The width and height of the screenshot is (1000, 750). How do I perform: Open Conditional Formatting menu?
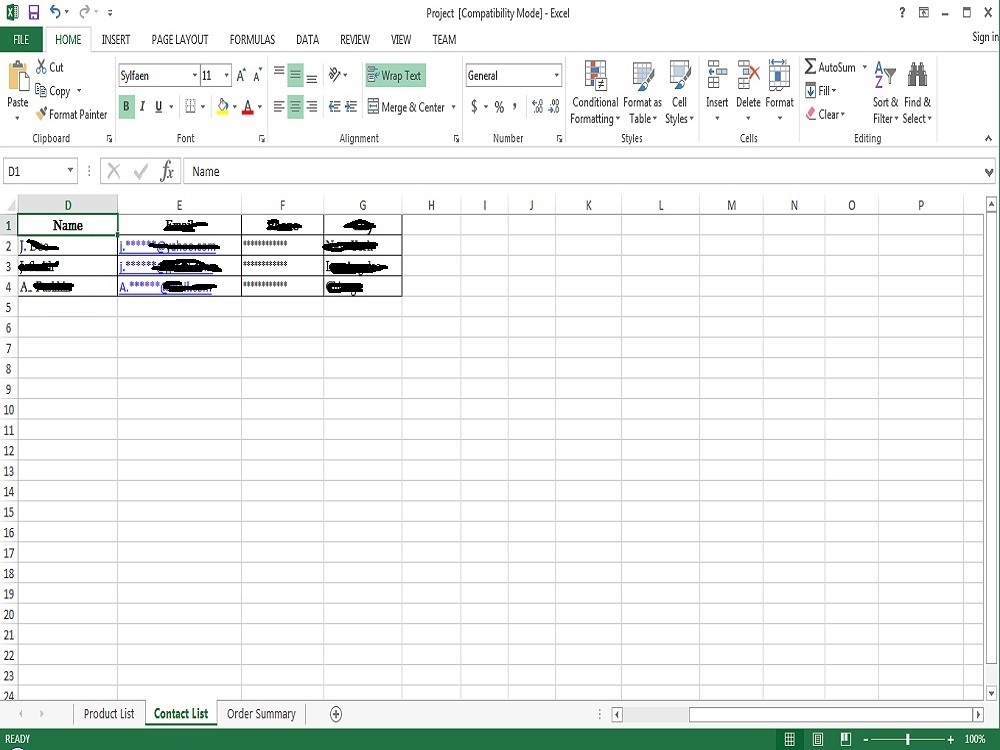[595, 92]
